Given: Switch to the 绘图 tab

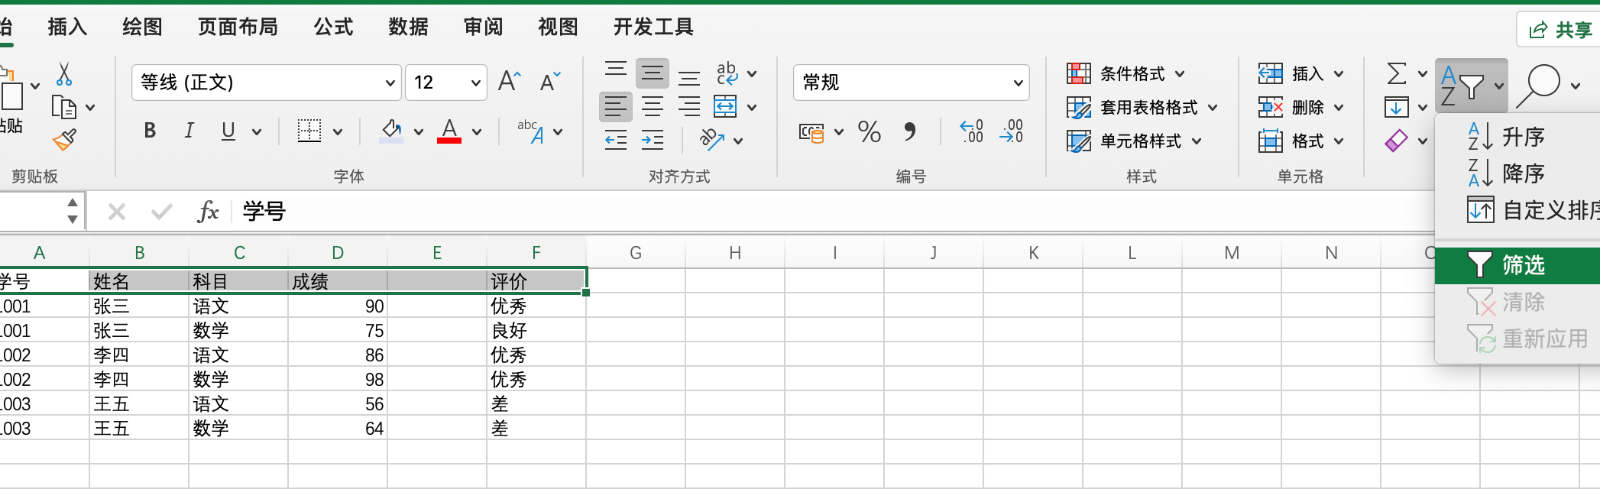Looking at the screenshot, I should [142, 27].
